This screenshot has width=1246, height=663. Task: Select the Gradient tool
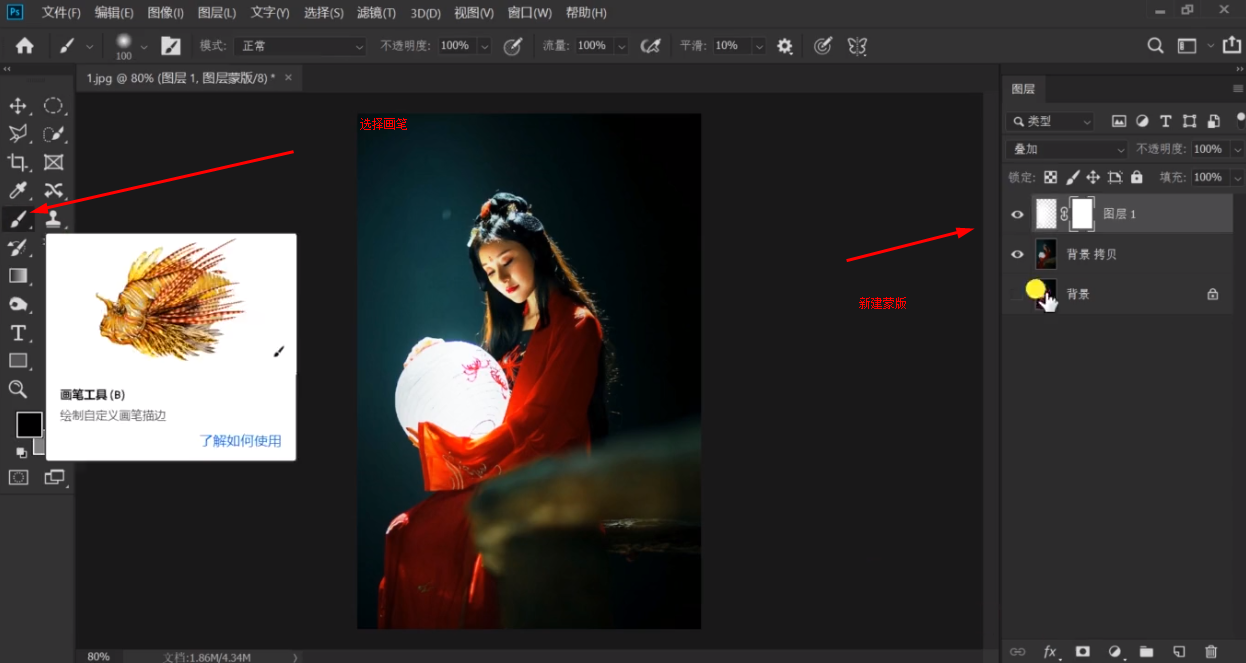point(18,276)
